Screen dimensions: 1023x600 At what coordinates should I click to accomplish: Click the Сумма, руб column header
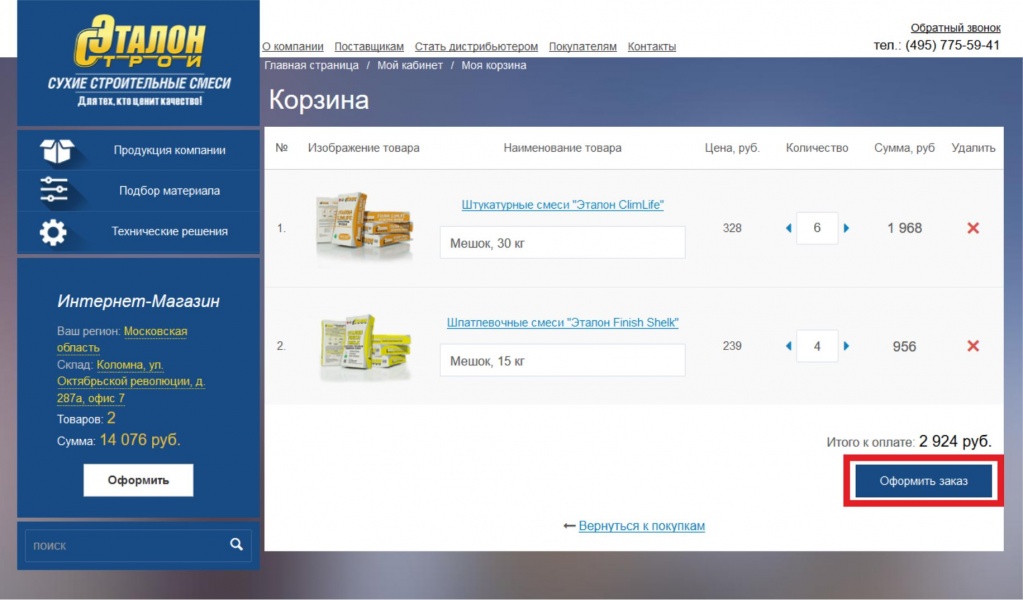pos(904,148)
